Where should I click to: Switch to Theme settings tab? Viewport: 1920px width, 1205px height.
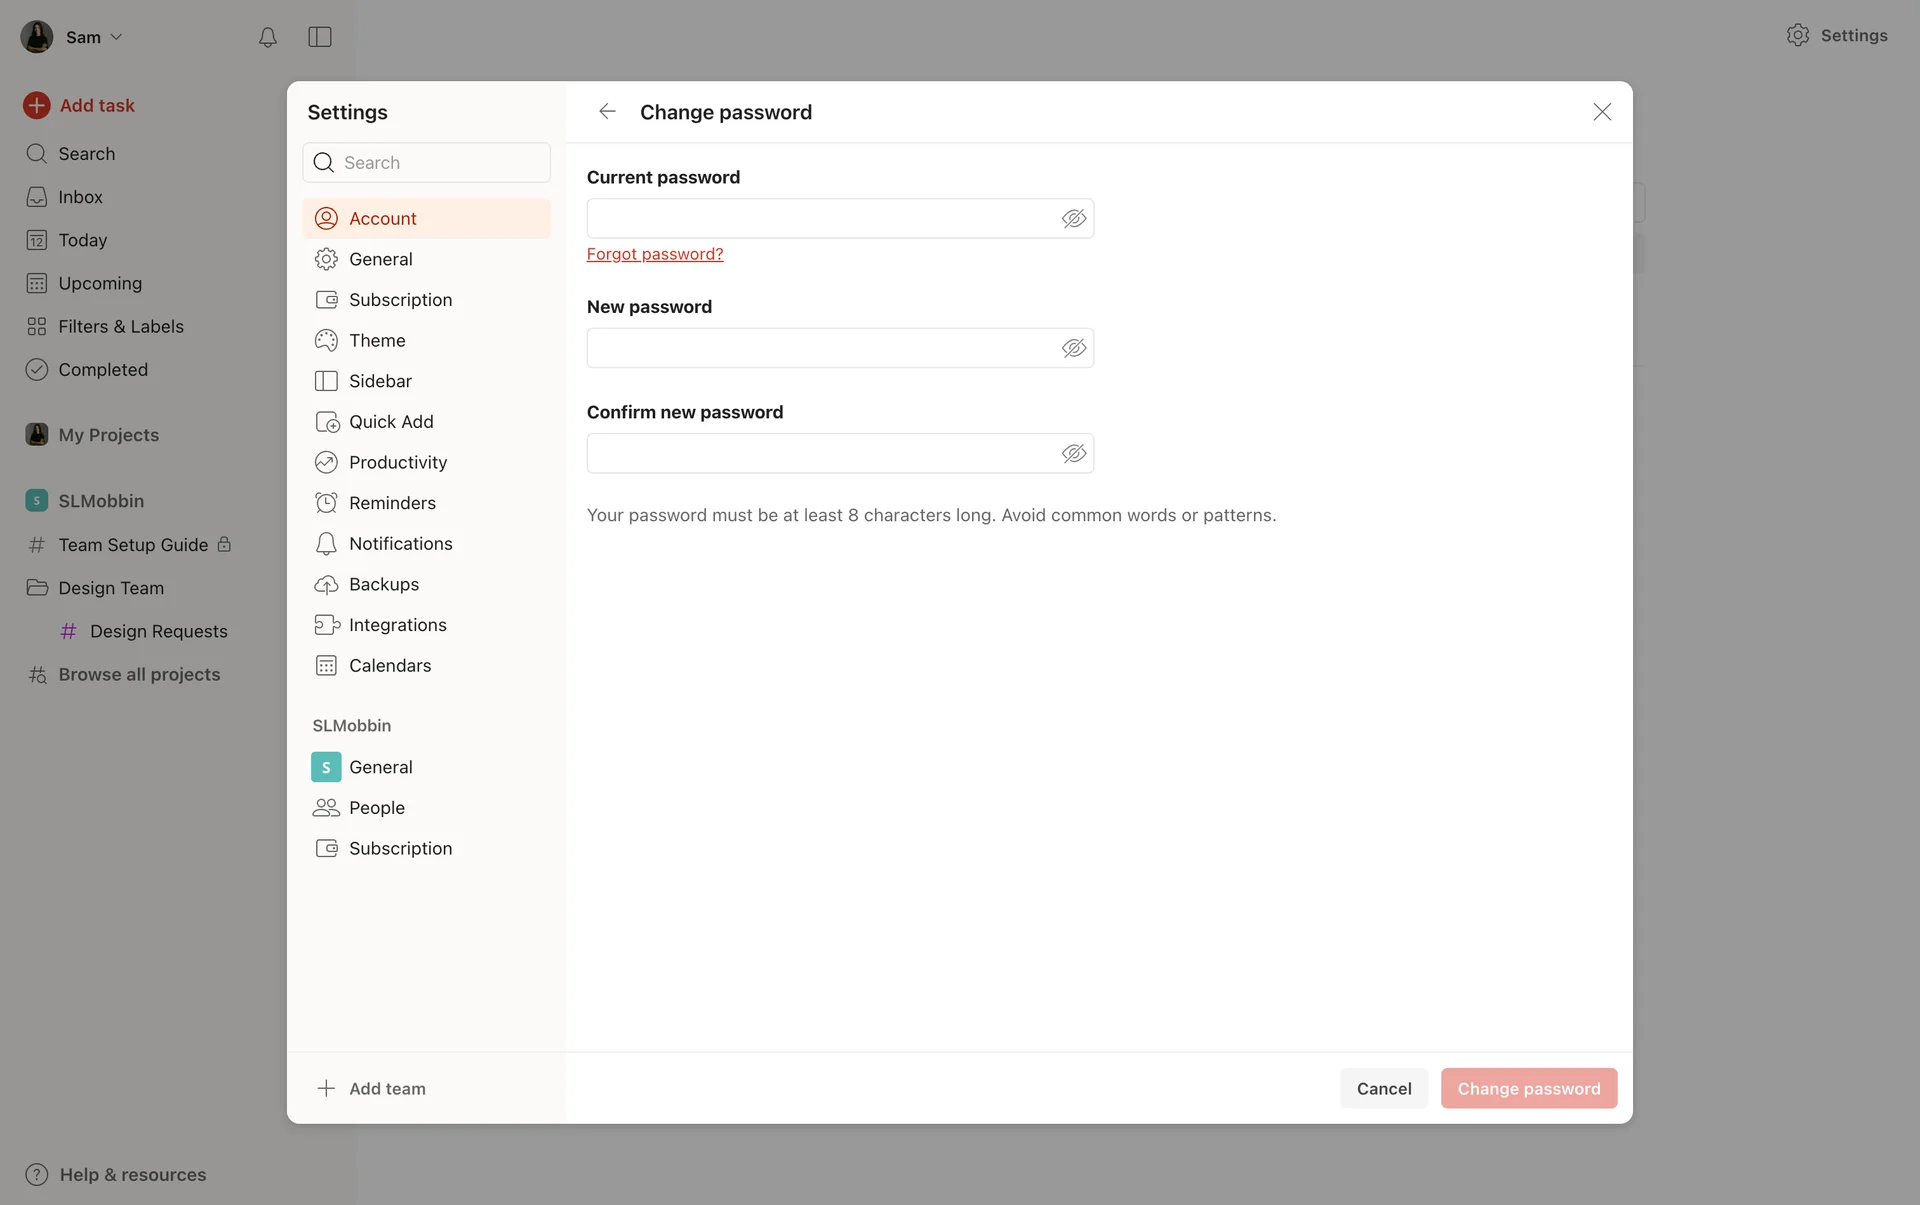(x=377, y=340)
